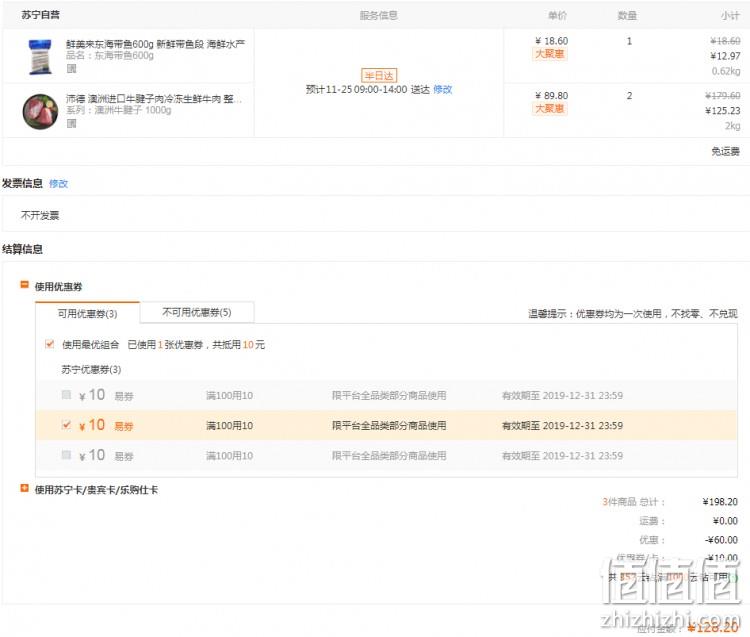Click the 苏宁优惠券(3) group label
Screen dimensions: 750x637
(91, 370)
